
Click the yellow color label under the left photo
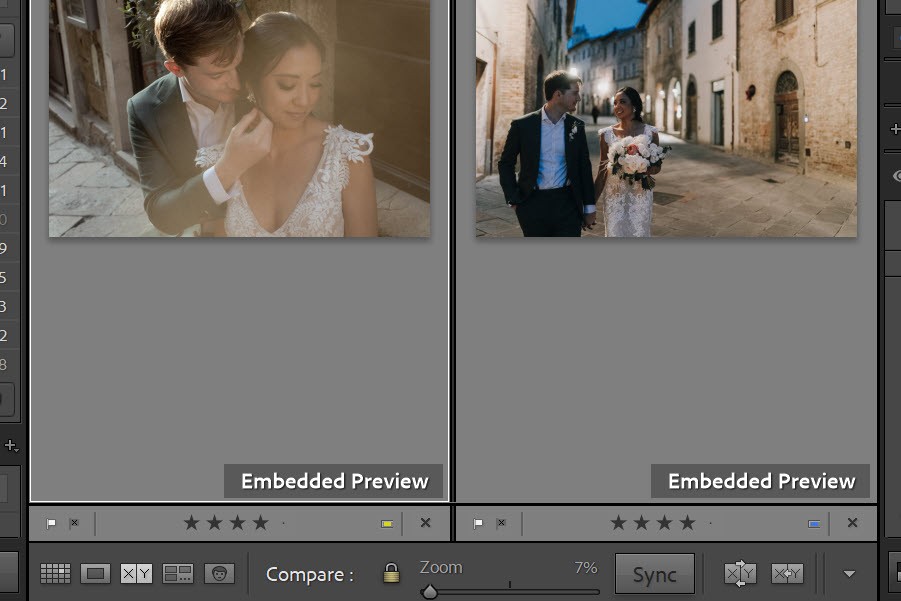[x=386, y=522]
